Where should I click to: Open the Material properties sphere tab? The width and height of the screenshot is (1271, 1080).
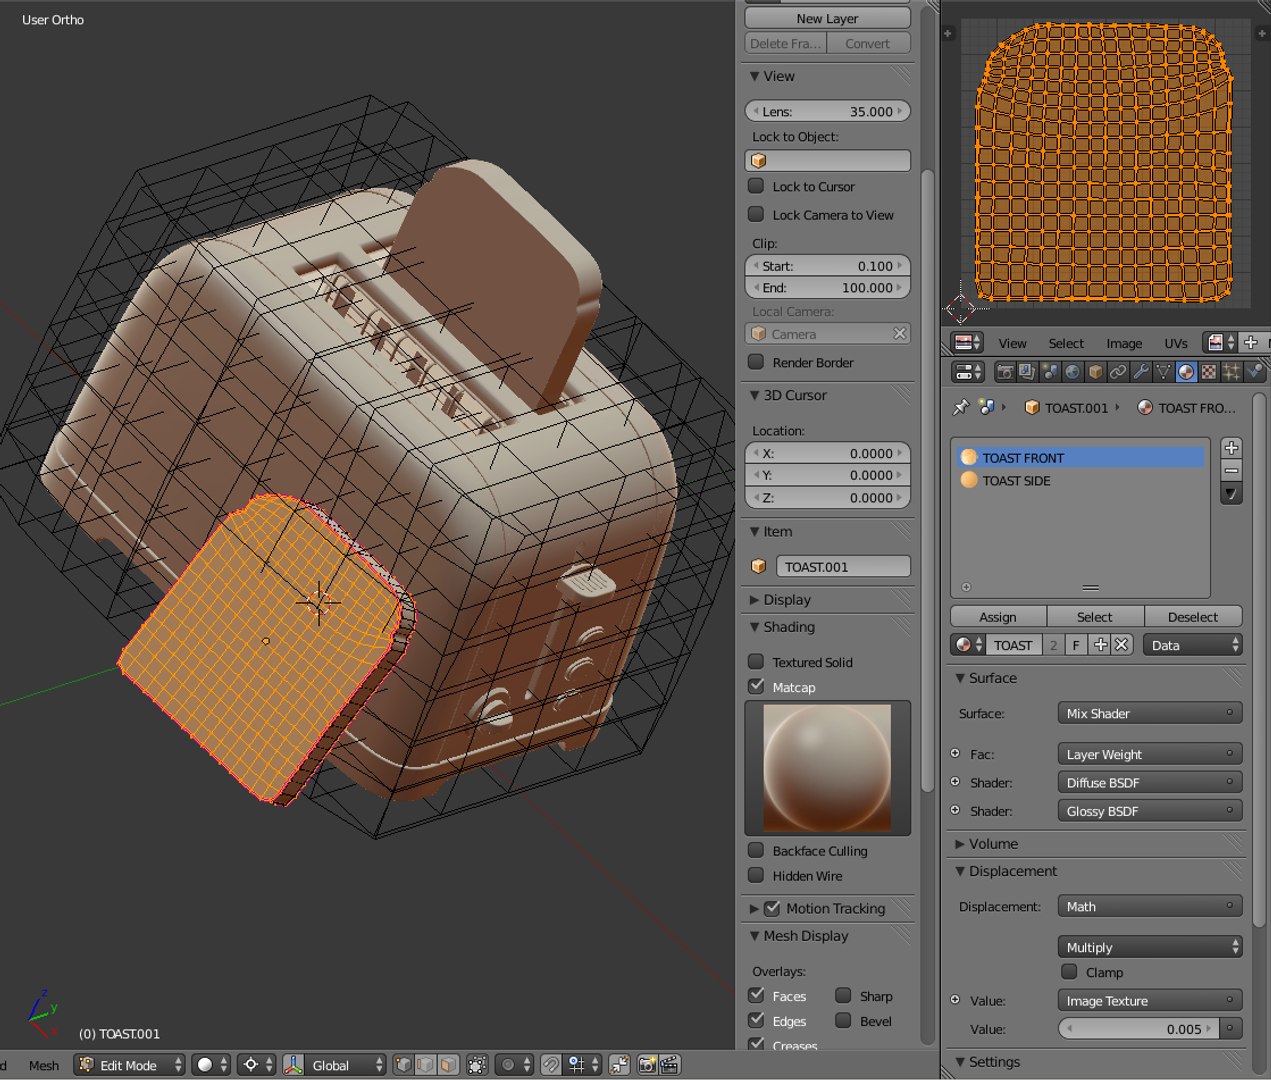tap(1186, 372)
